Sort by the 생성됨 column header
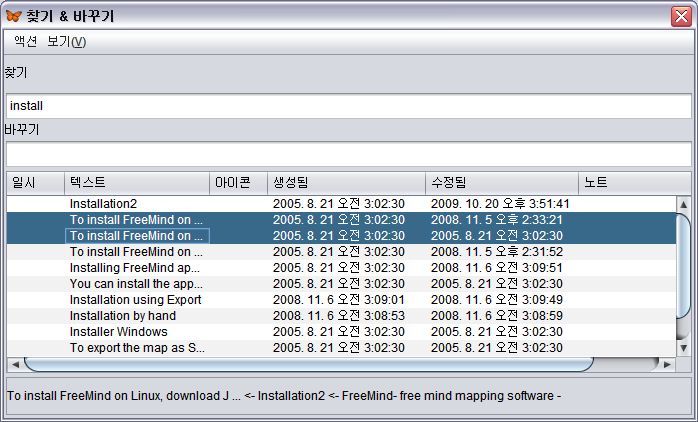698x422 pixels. 346,183
